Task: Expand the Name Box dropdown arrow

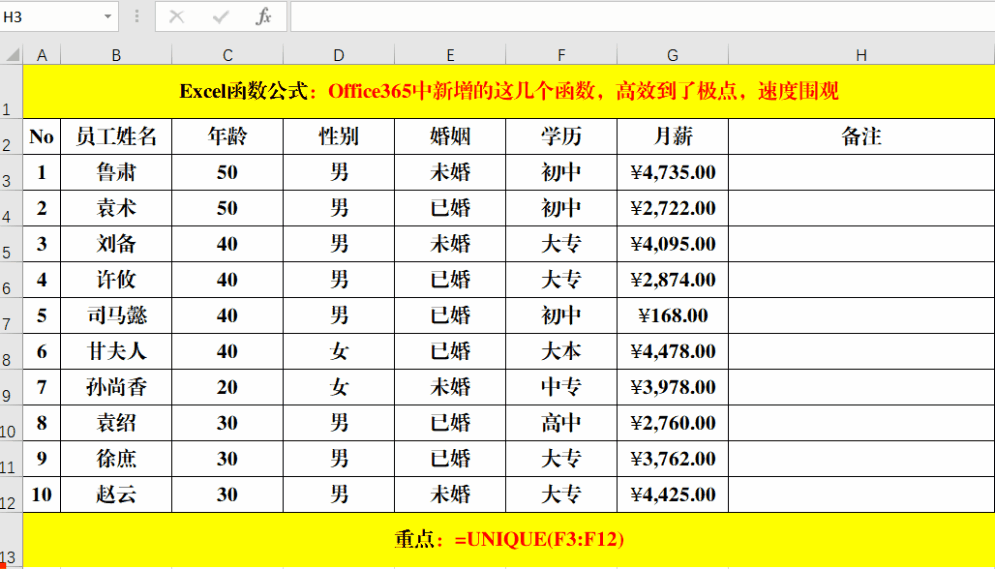Action: tap(107, 16)
